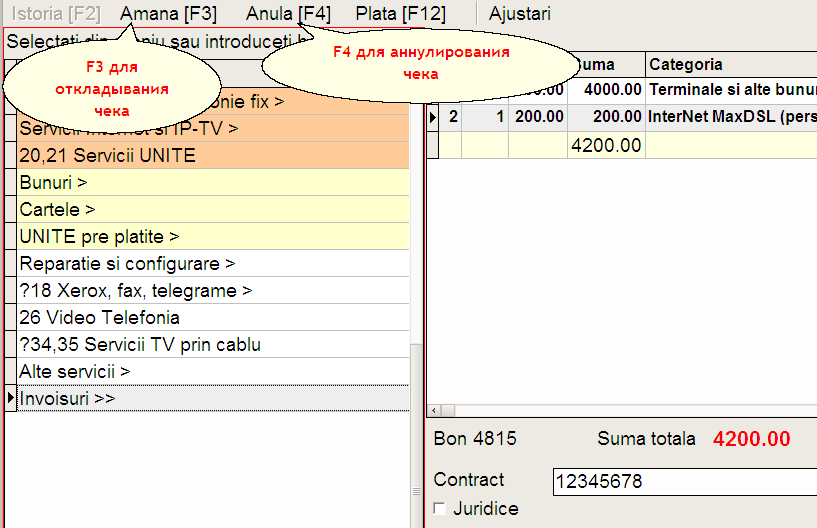Image resolution: width=817 pixels, height=528 pixels.
Task: Click Anula [F4] to cancel the receipt
Action: pos(288,14)
